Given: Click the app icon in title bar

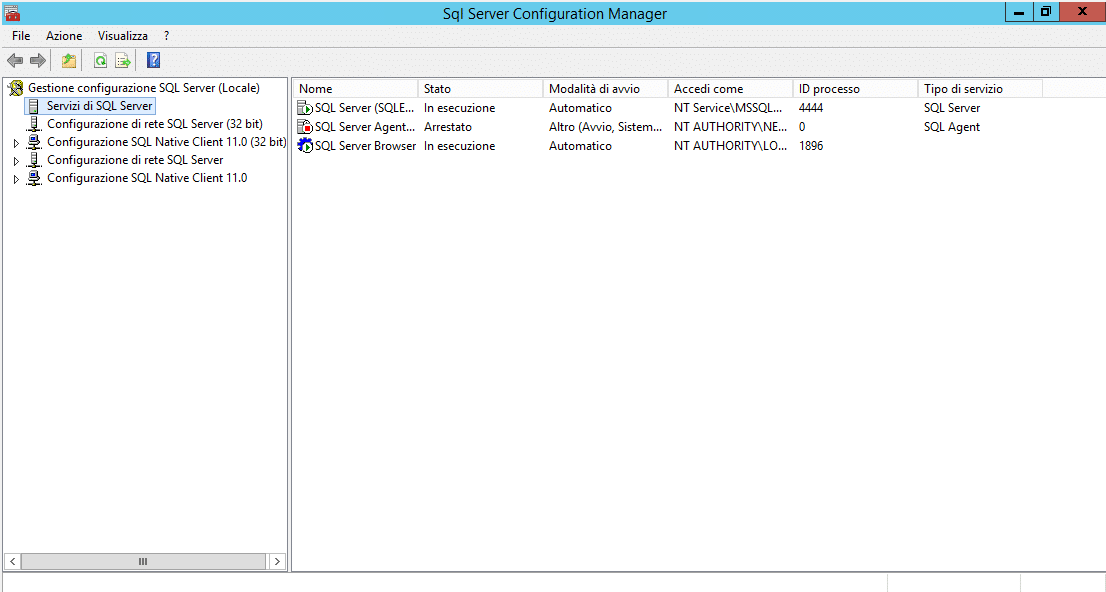Looking at the screenshot, I should point(12,13).
